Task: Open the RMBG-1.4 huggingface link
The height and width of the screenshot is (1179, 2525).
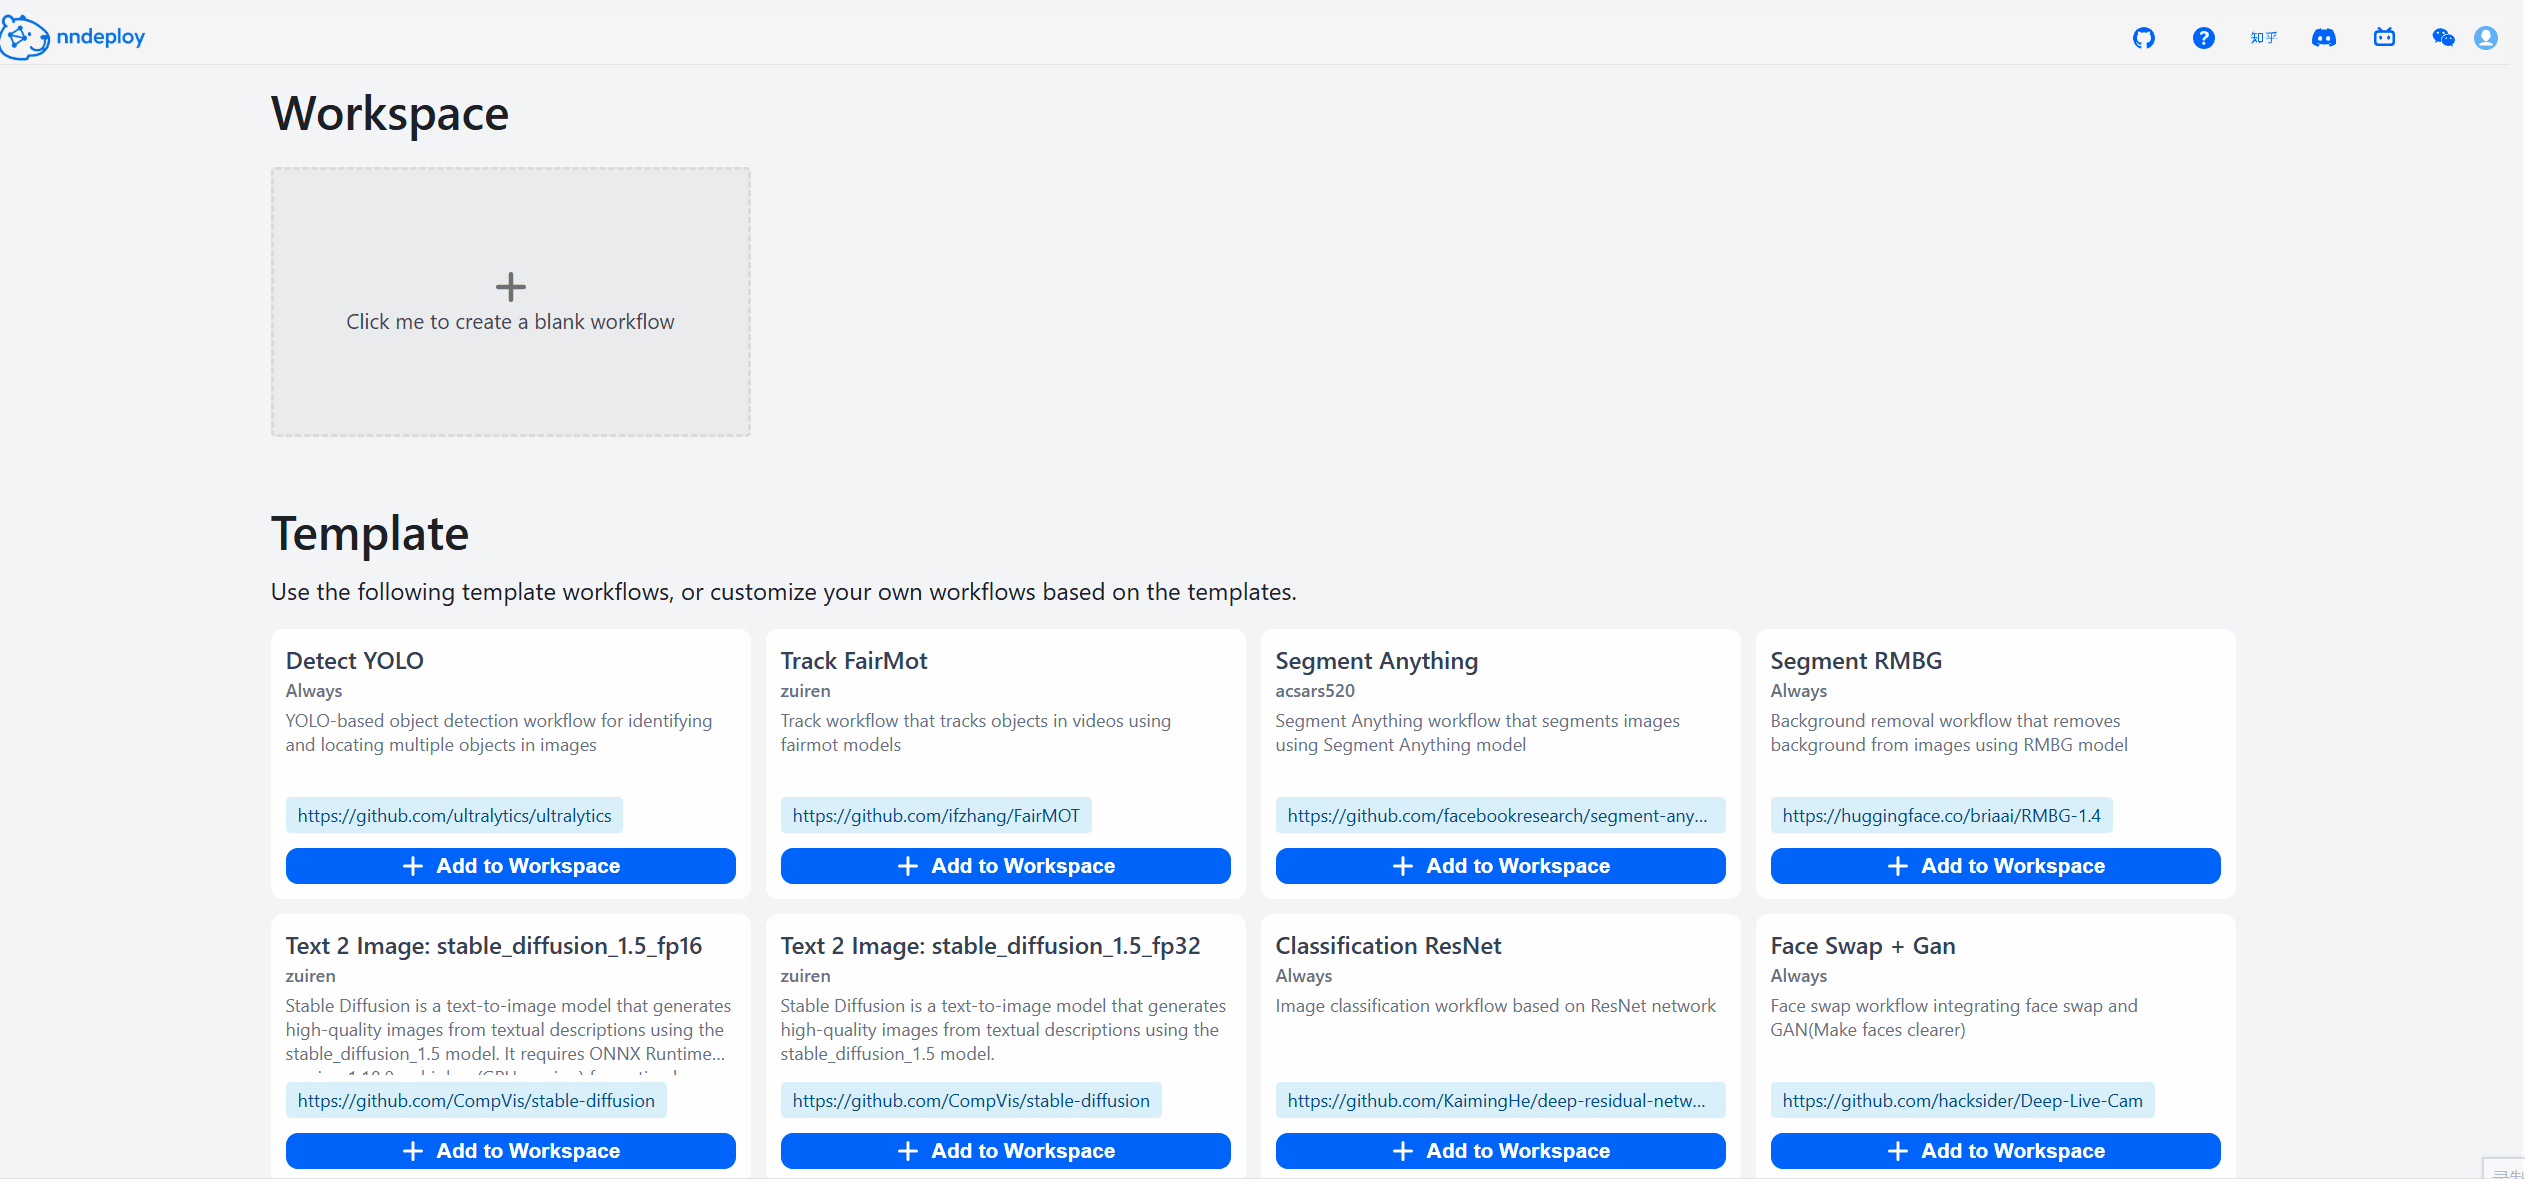Action: tap(1941, 816)
